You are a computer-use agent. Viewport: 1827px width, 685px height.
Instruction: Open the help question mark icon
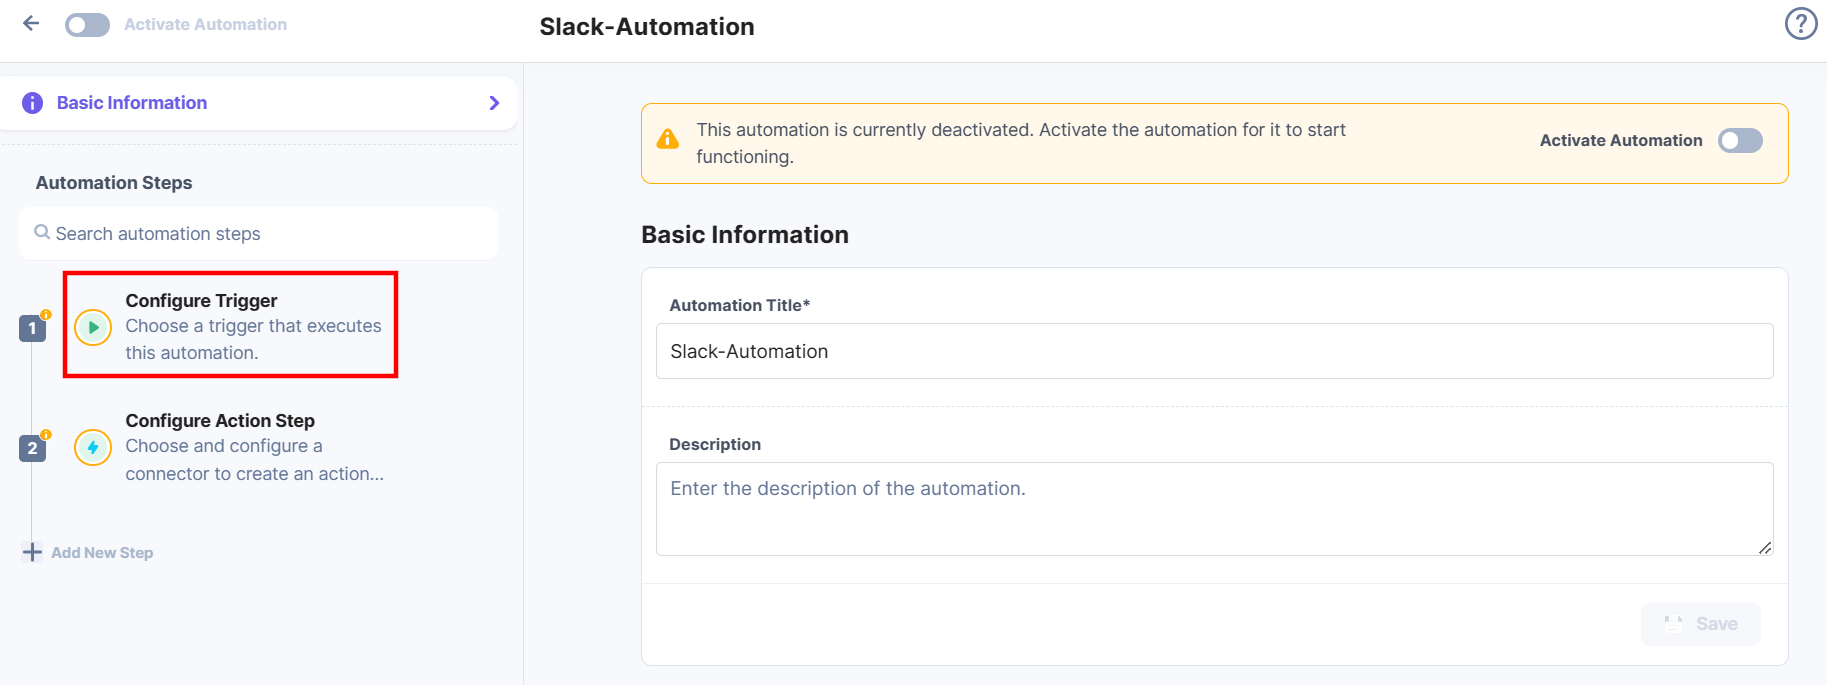click(x=1801, y=23)
